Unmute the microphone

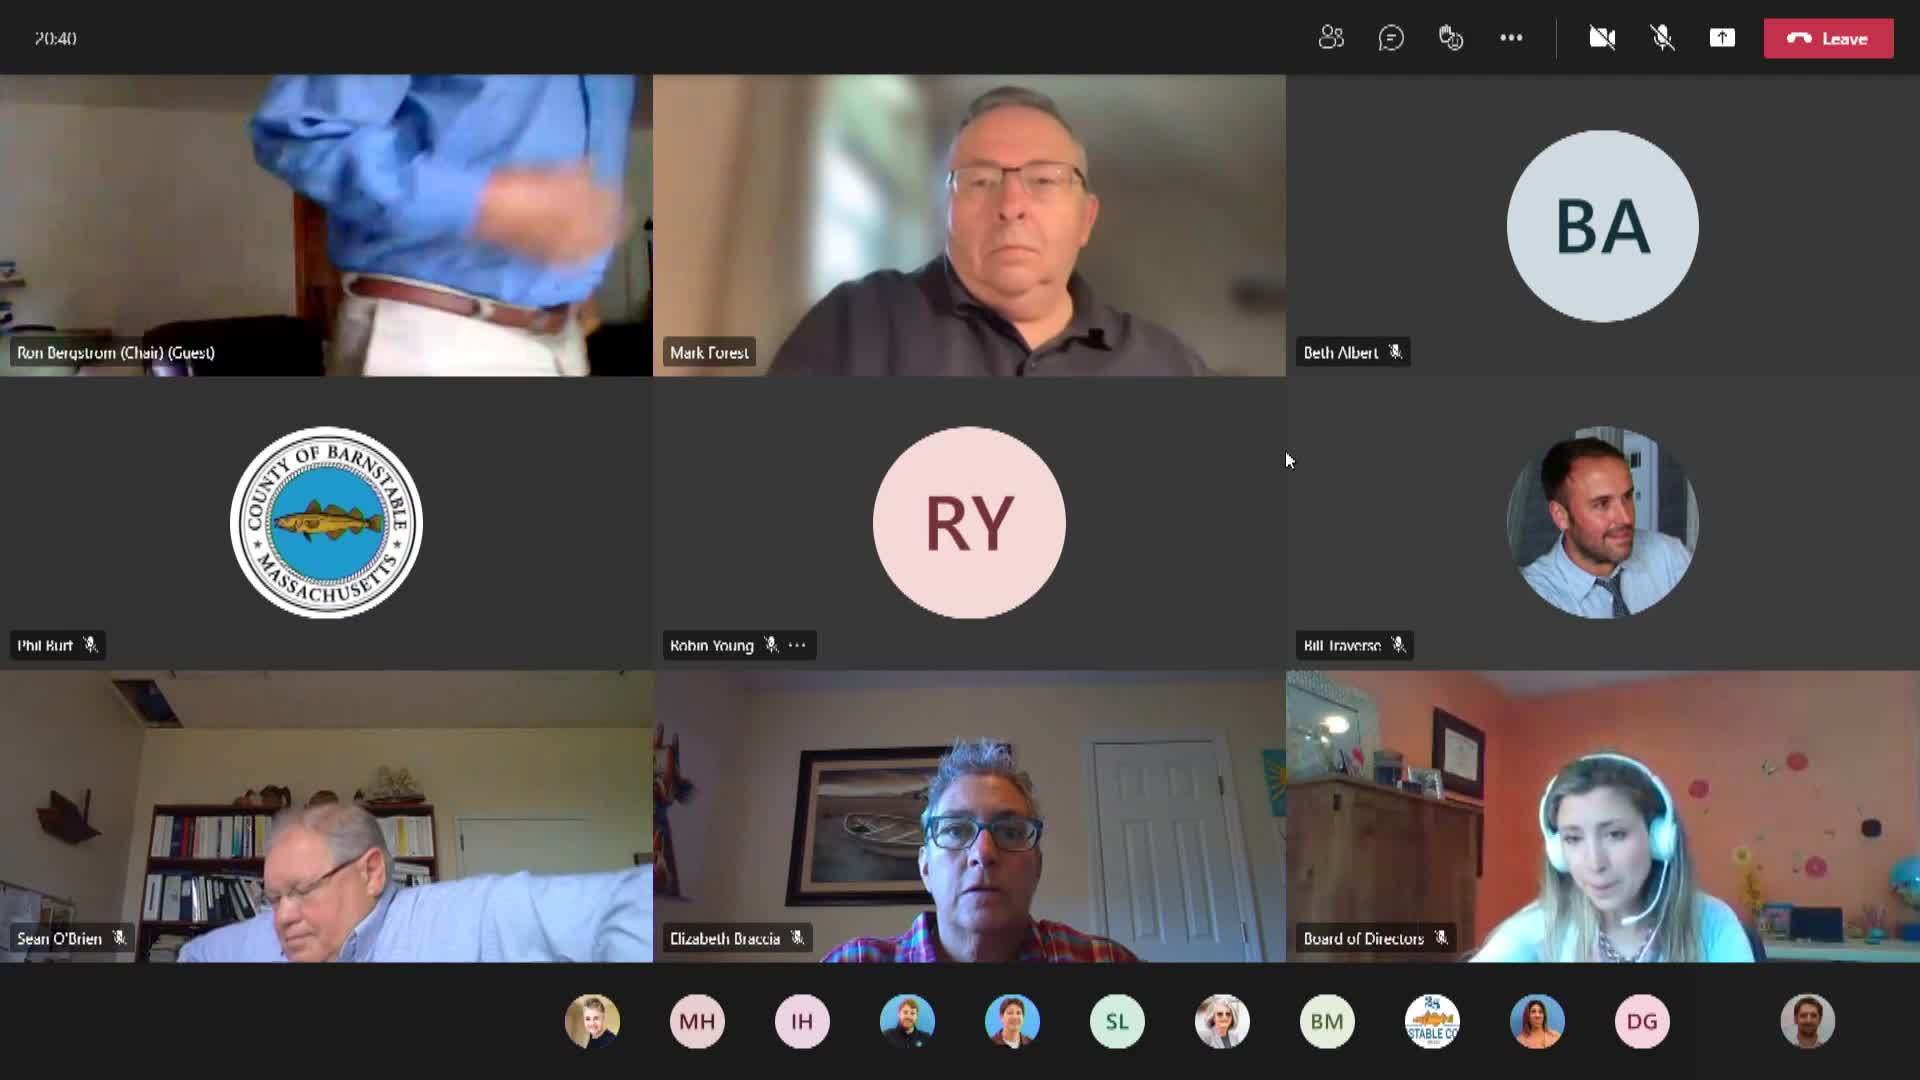click(x=1662, y=38)
